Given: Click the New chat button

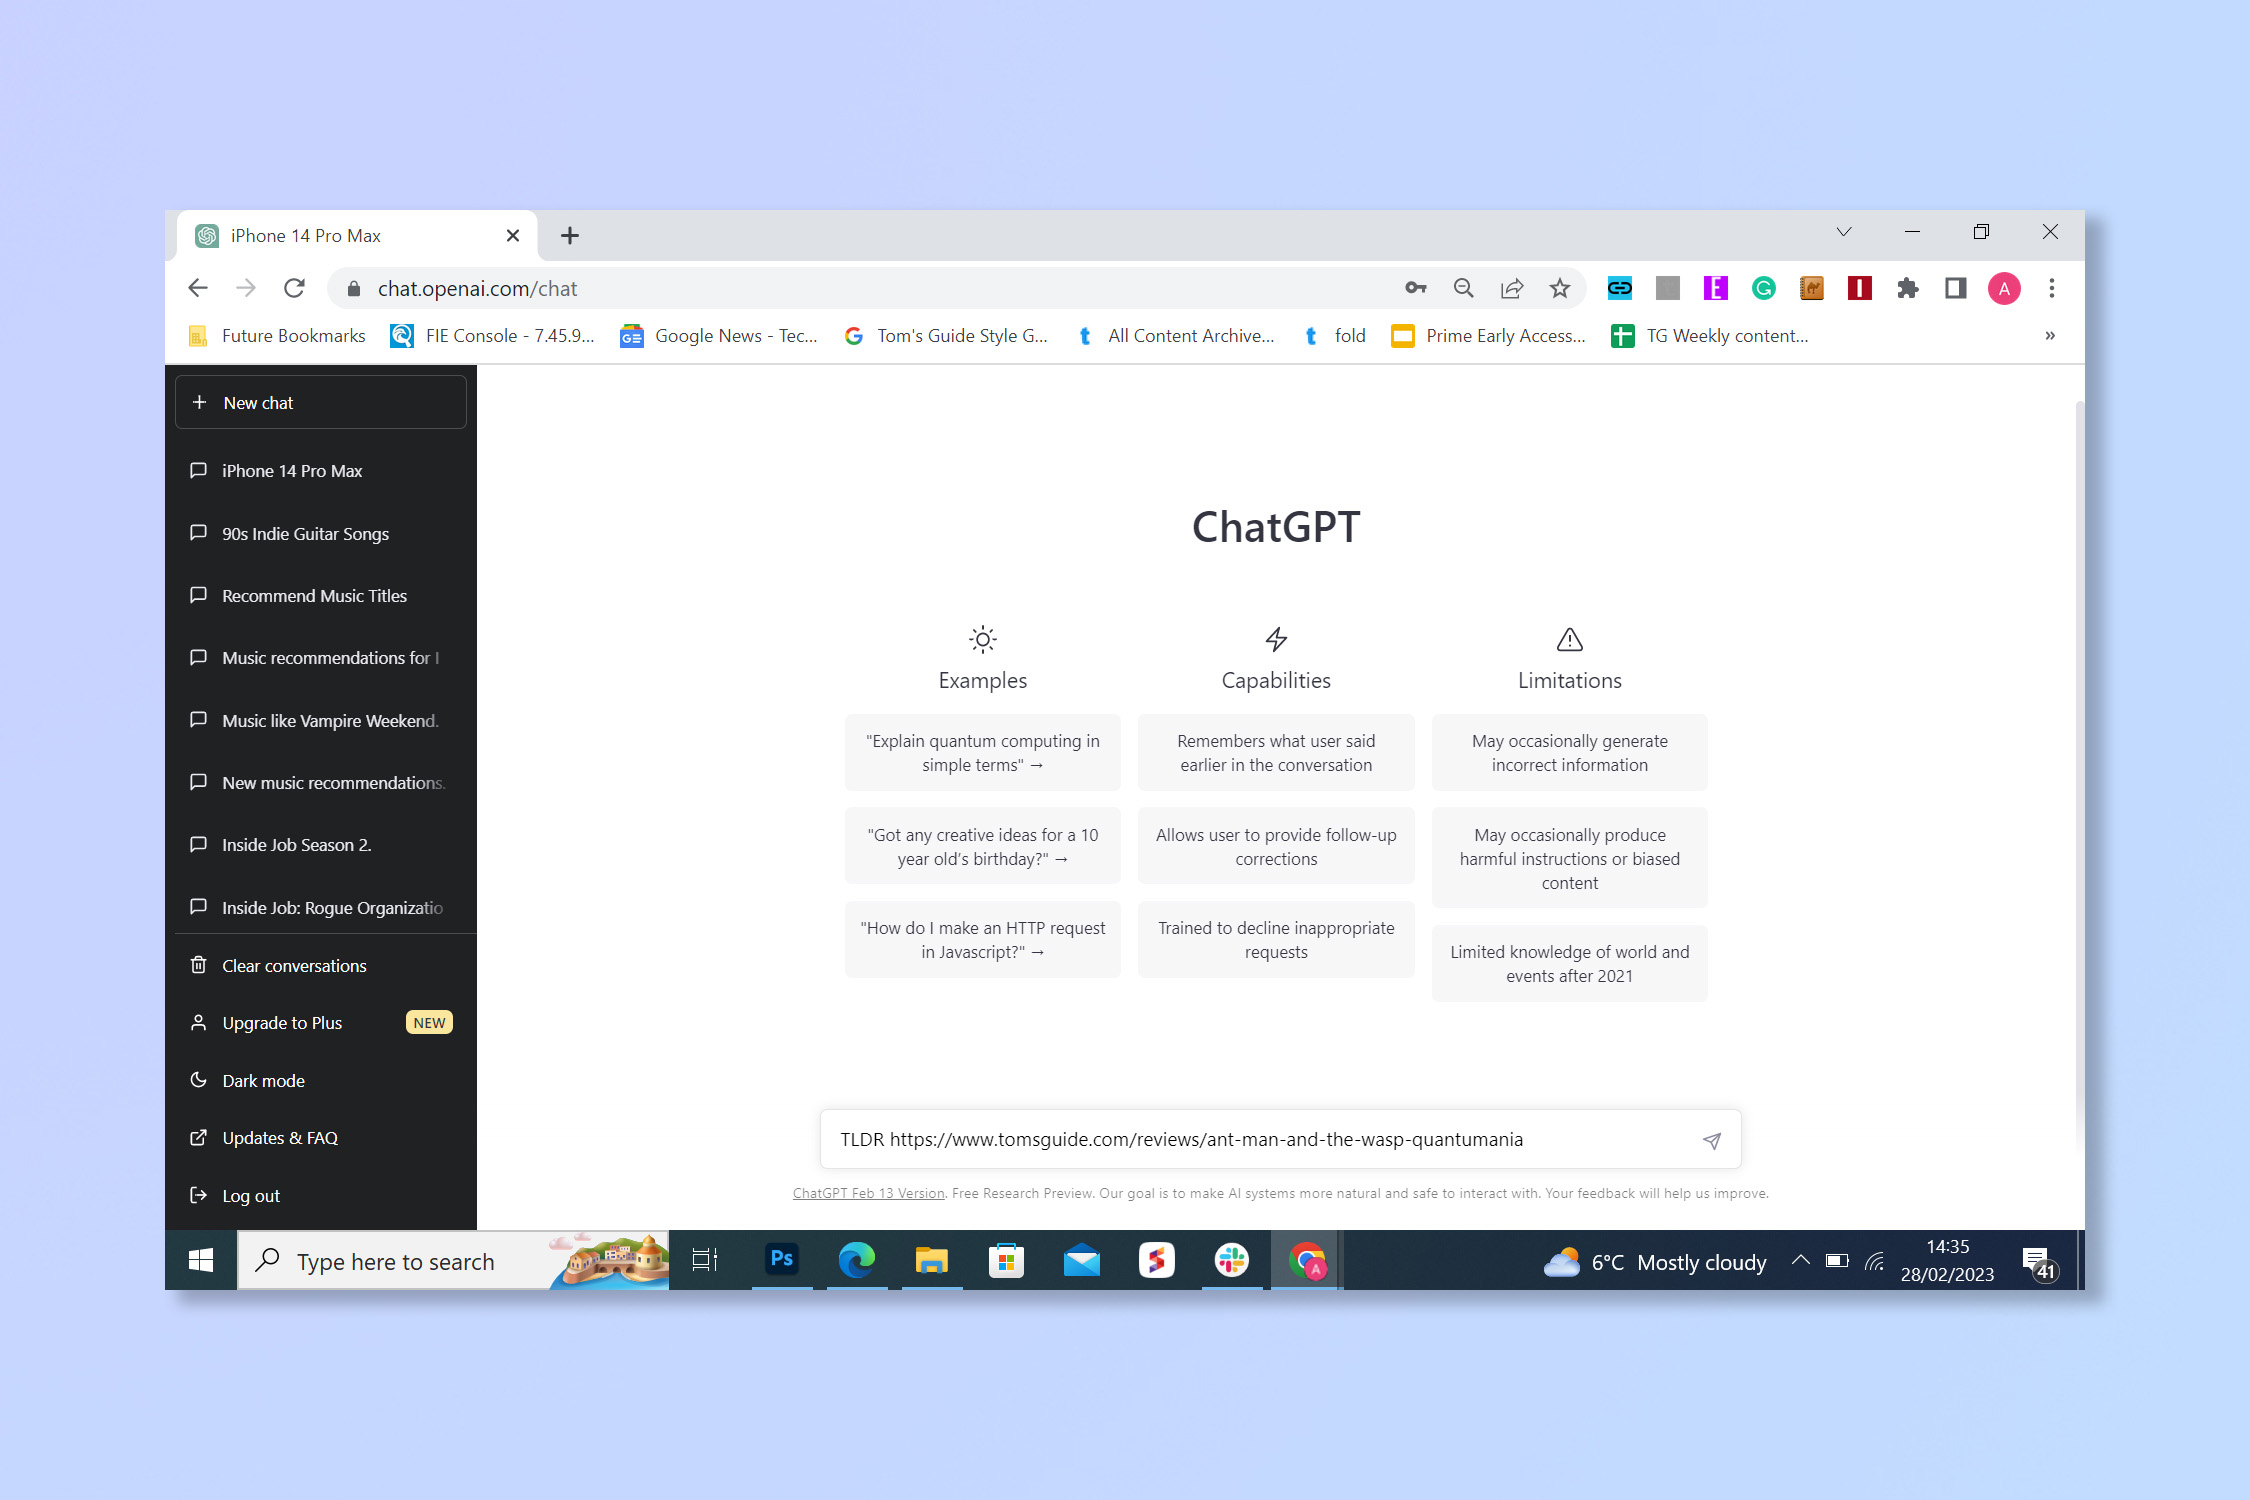Looking at the screenshot, I should pos(323,402).
